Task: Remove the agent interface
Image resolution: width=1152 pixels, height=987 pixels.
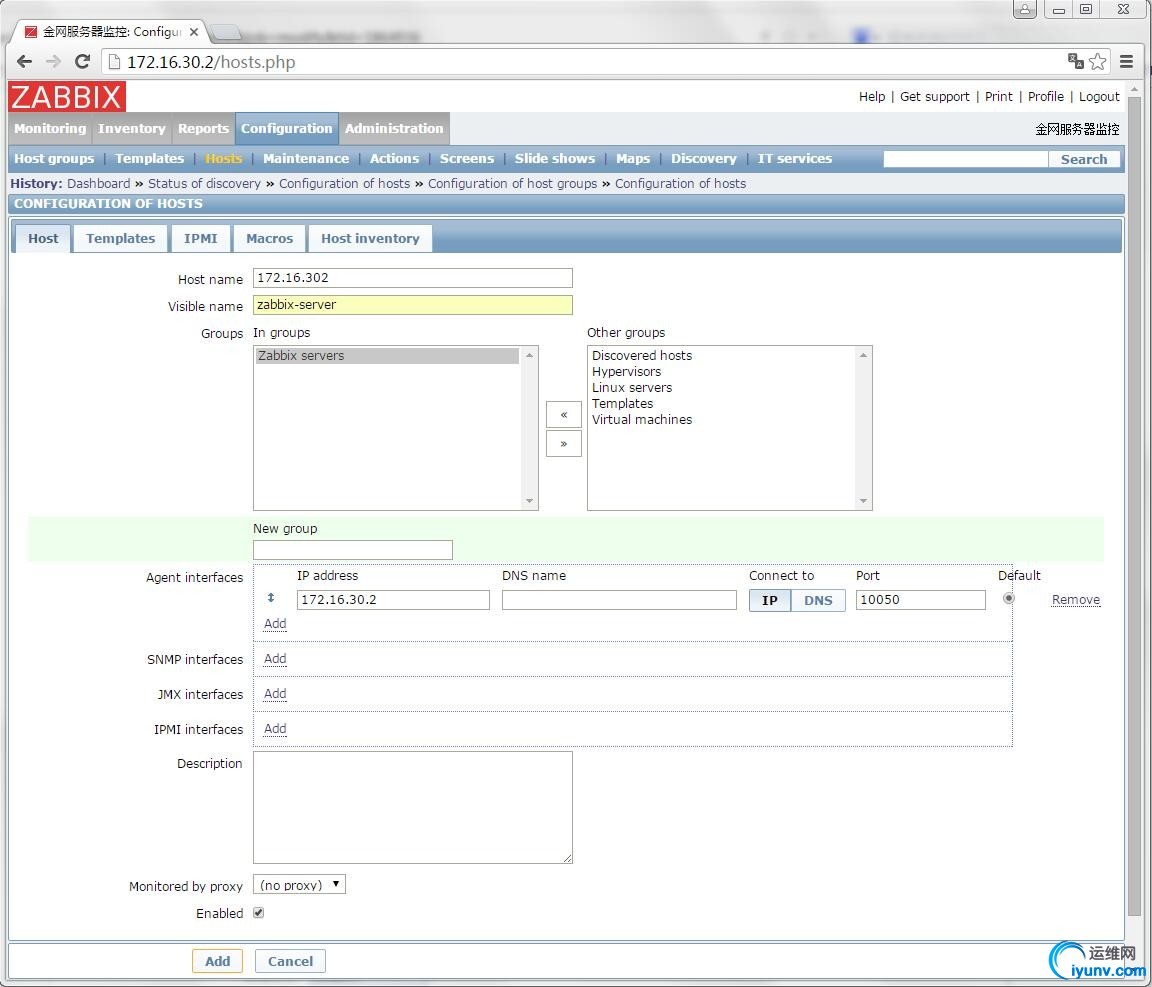Action: [1076, 600]
